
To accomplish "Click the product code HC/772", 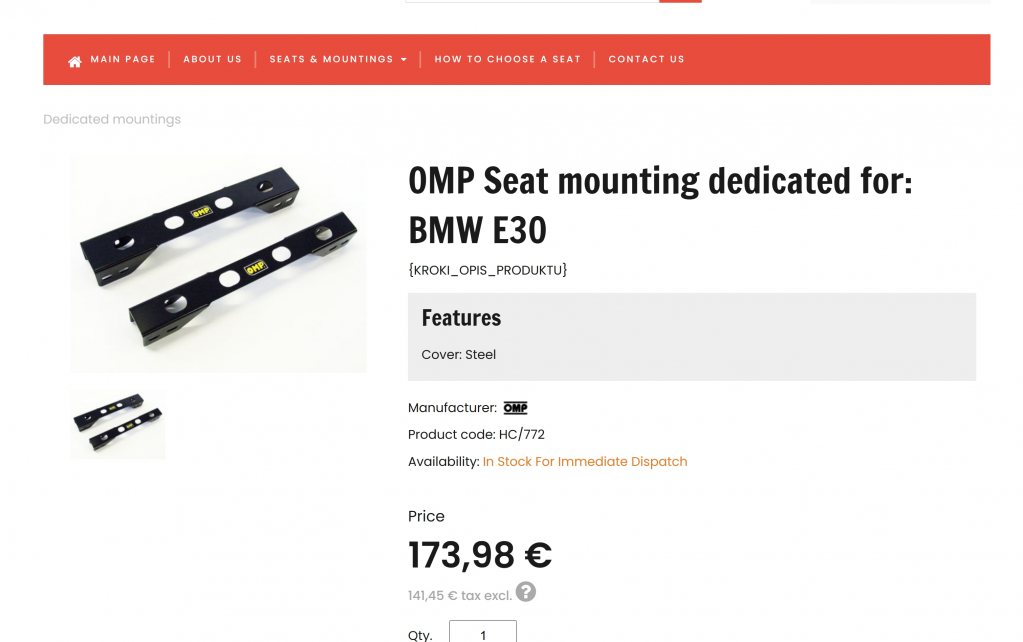I will point(521,435).
